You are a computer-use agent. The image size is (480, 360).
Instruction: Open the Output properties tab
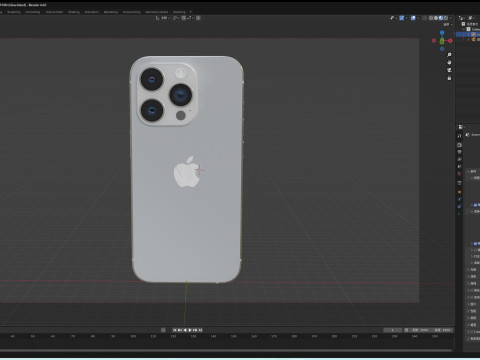[459, 152]
